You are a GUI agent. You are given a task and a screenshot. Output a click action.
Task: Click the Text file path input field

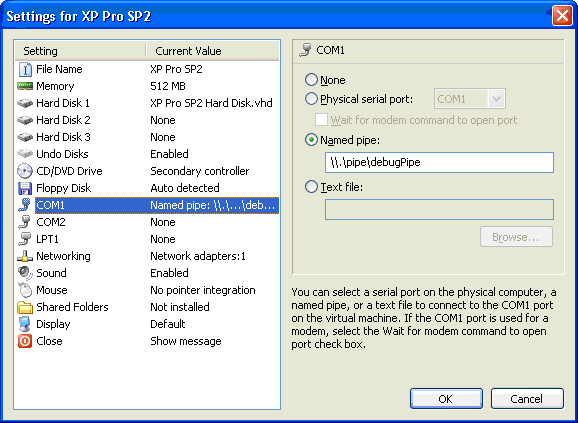439,210
